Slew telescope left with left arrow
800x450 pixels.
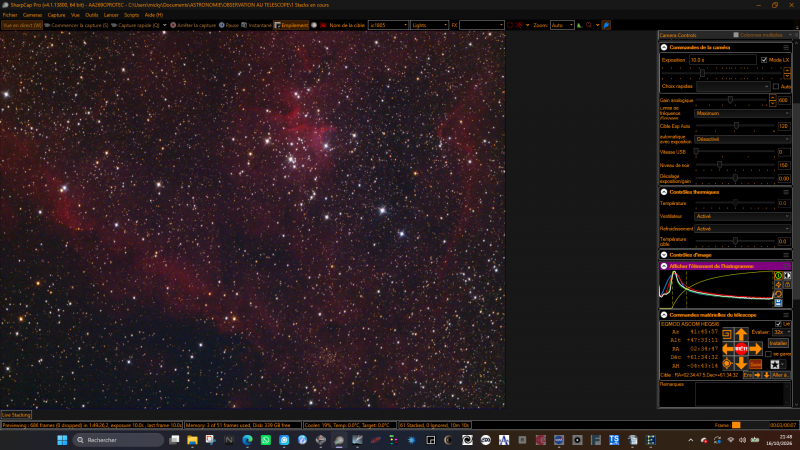(x=728, y=348)
